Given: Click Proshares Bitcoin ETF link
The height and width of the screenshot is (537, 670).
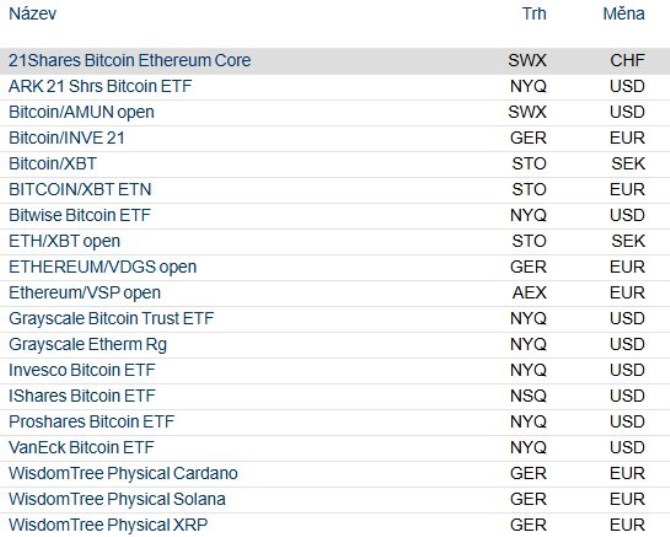Looking at the screenshot, I should (x=91, y=422).
